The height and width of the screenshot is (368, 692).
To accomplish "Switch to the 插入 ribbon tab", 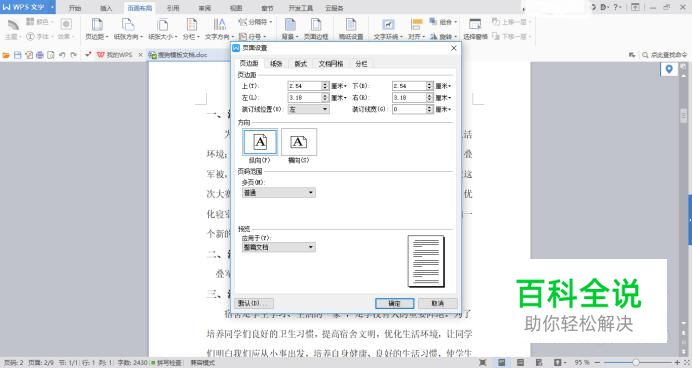I will (106, 8).
